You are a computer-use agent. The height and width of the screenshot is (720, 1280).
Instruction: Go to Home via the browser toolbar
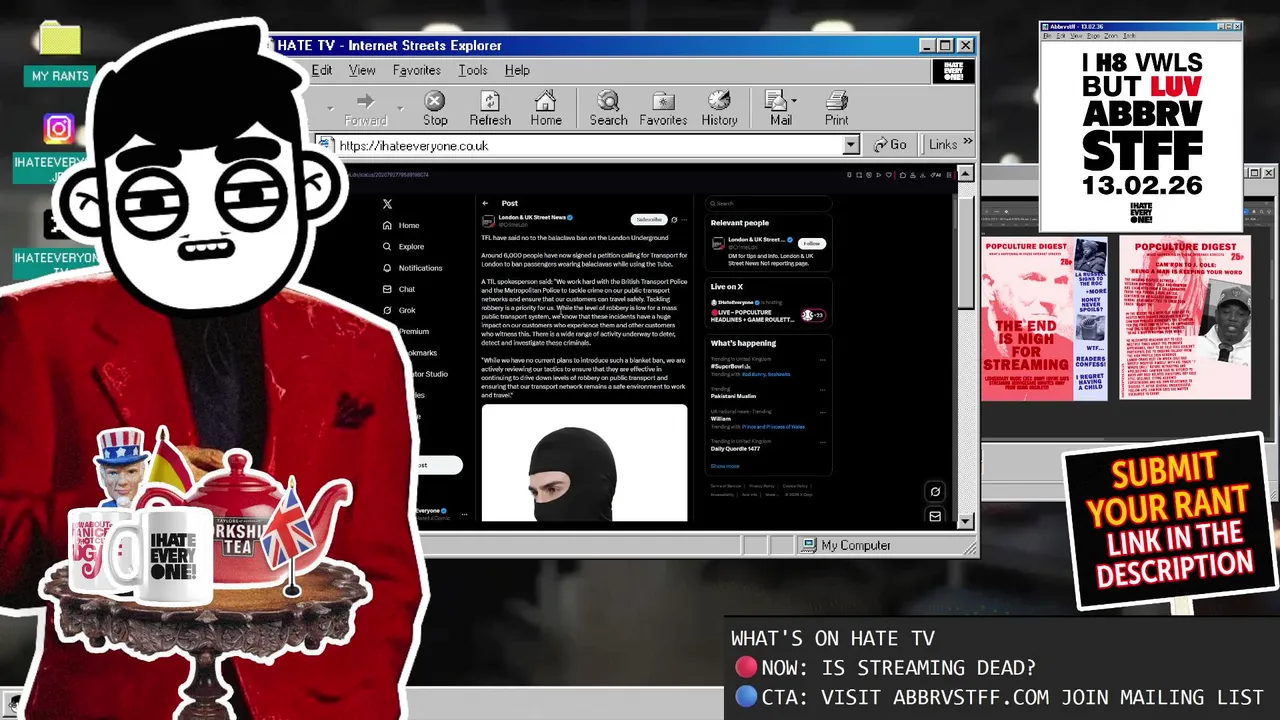pos(546,108)
